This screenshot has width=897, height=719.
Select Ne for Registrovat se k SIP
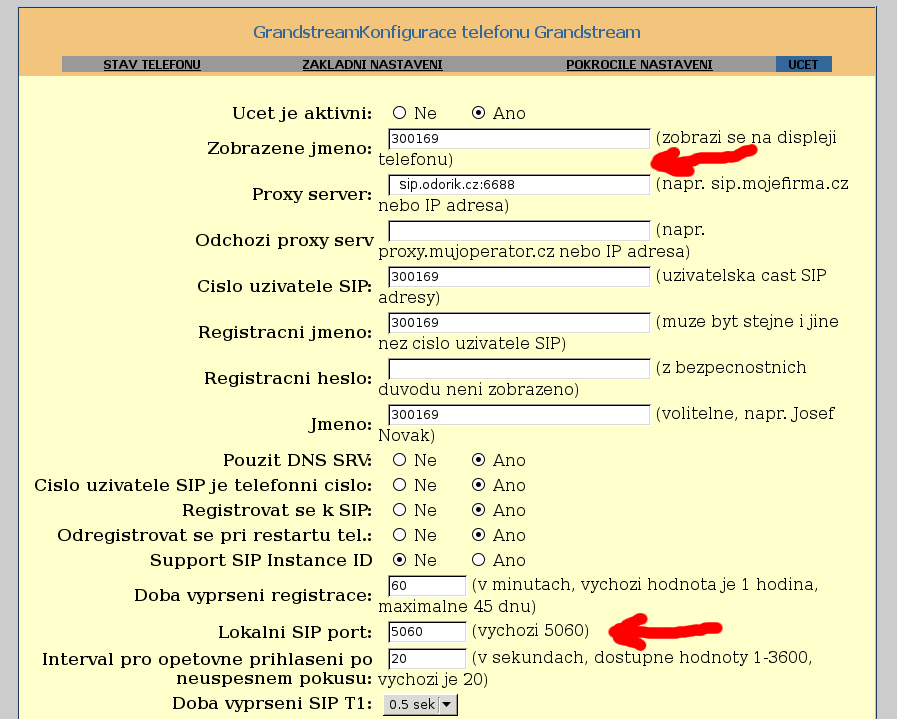(400, 510)
